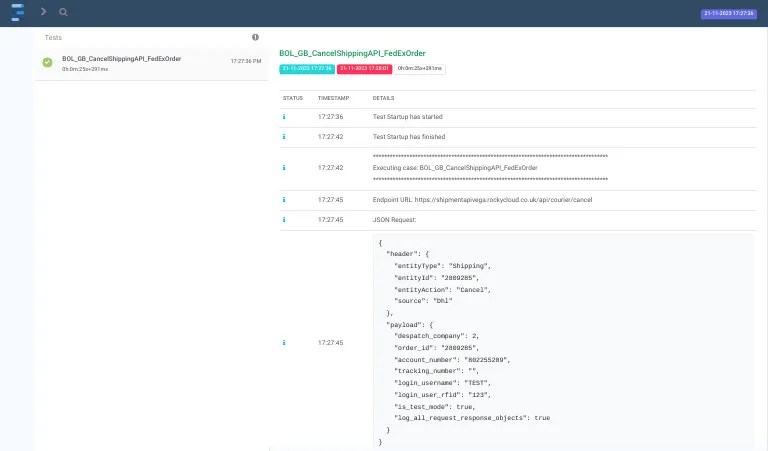768x451 pixels.
Task: Open the search magnifier icon
Action: click(x=63, y=12)
